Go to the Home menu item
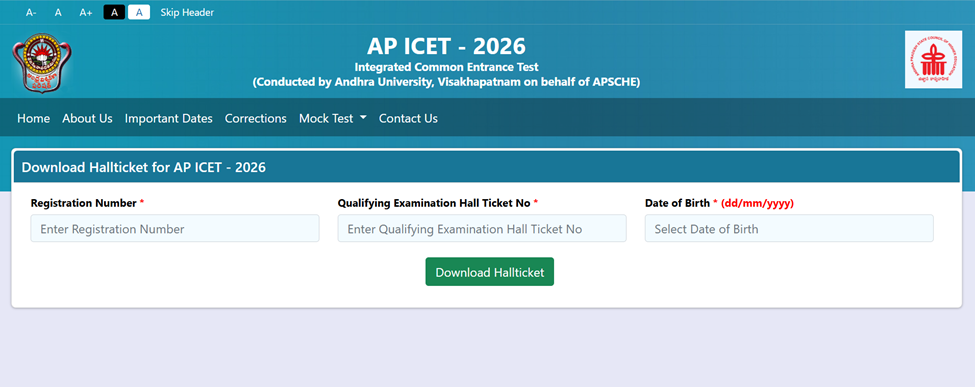975x387 pixels. tap(34, 118)
